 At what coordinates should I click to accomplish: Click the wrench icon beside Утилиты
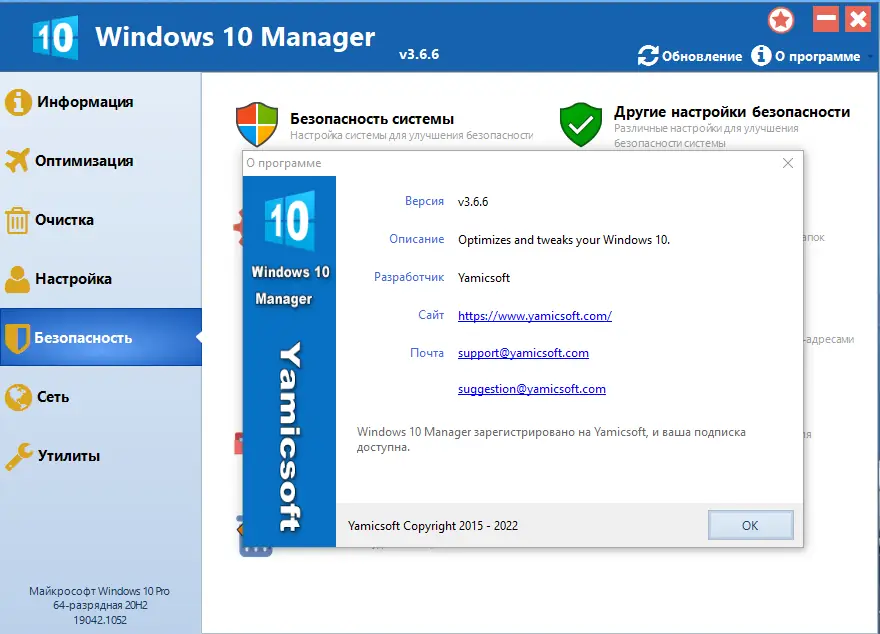point(19,456)
